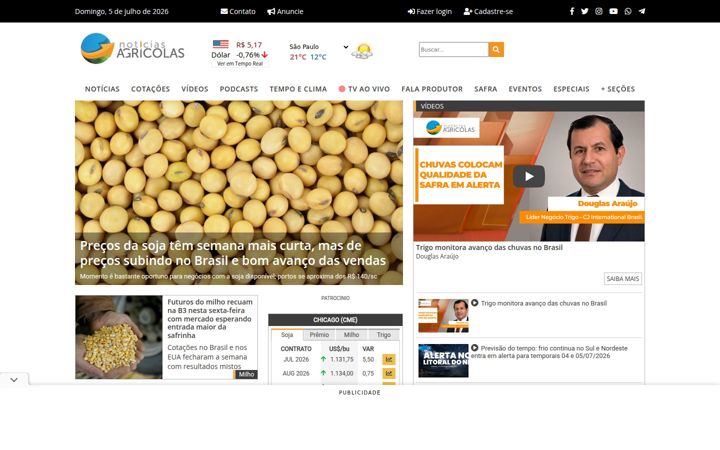The image size is (720, 450).
Task: Open the WhatsApp social icon
Action: [x=628, y=11]
